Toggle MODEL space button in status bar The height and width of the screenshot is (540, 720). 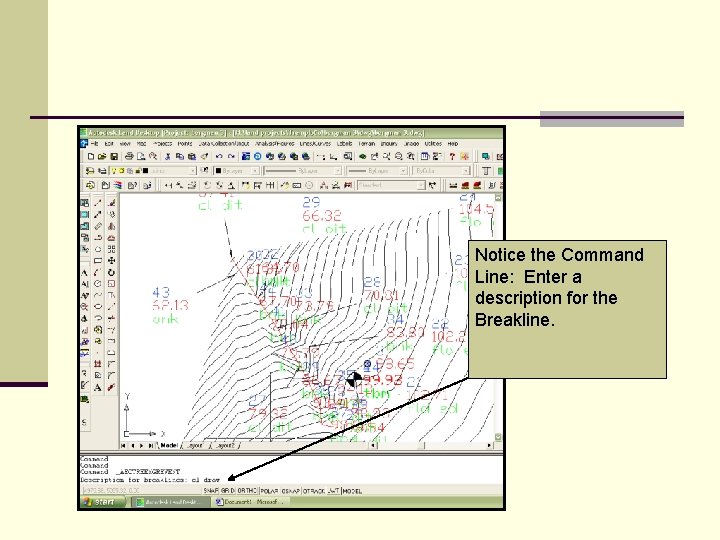coord(352,491)
